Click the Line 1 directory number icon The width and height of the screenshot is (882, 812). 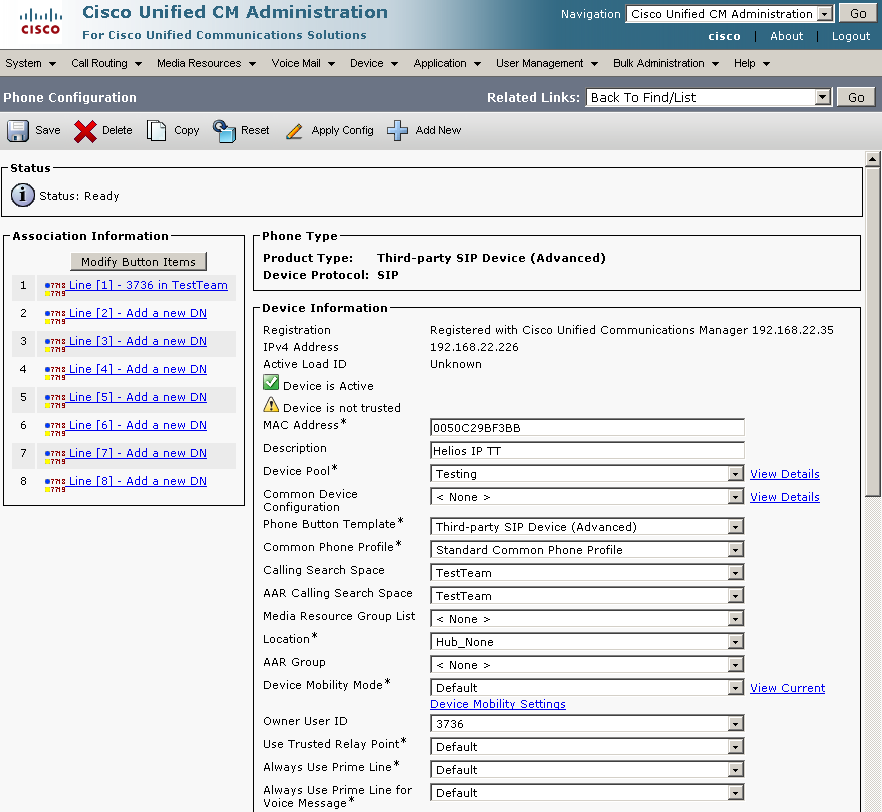click(x=54, y=288)
